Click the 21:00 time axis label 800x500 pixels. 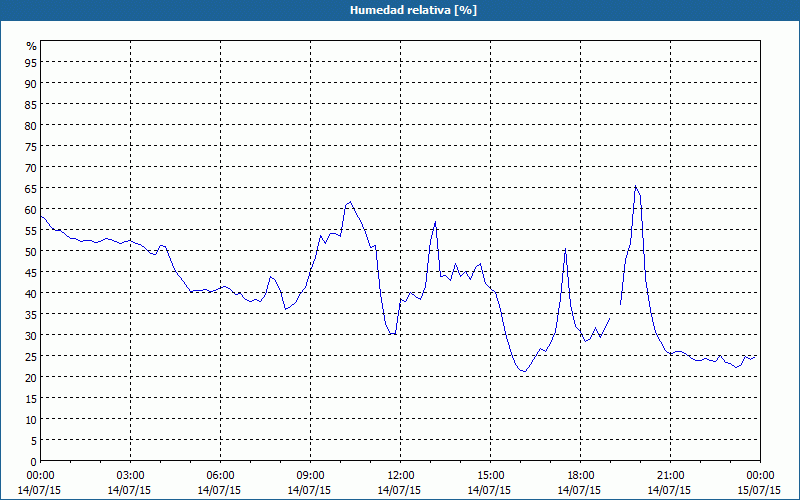click(x=670, y=476)
